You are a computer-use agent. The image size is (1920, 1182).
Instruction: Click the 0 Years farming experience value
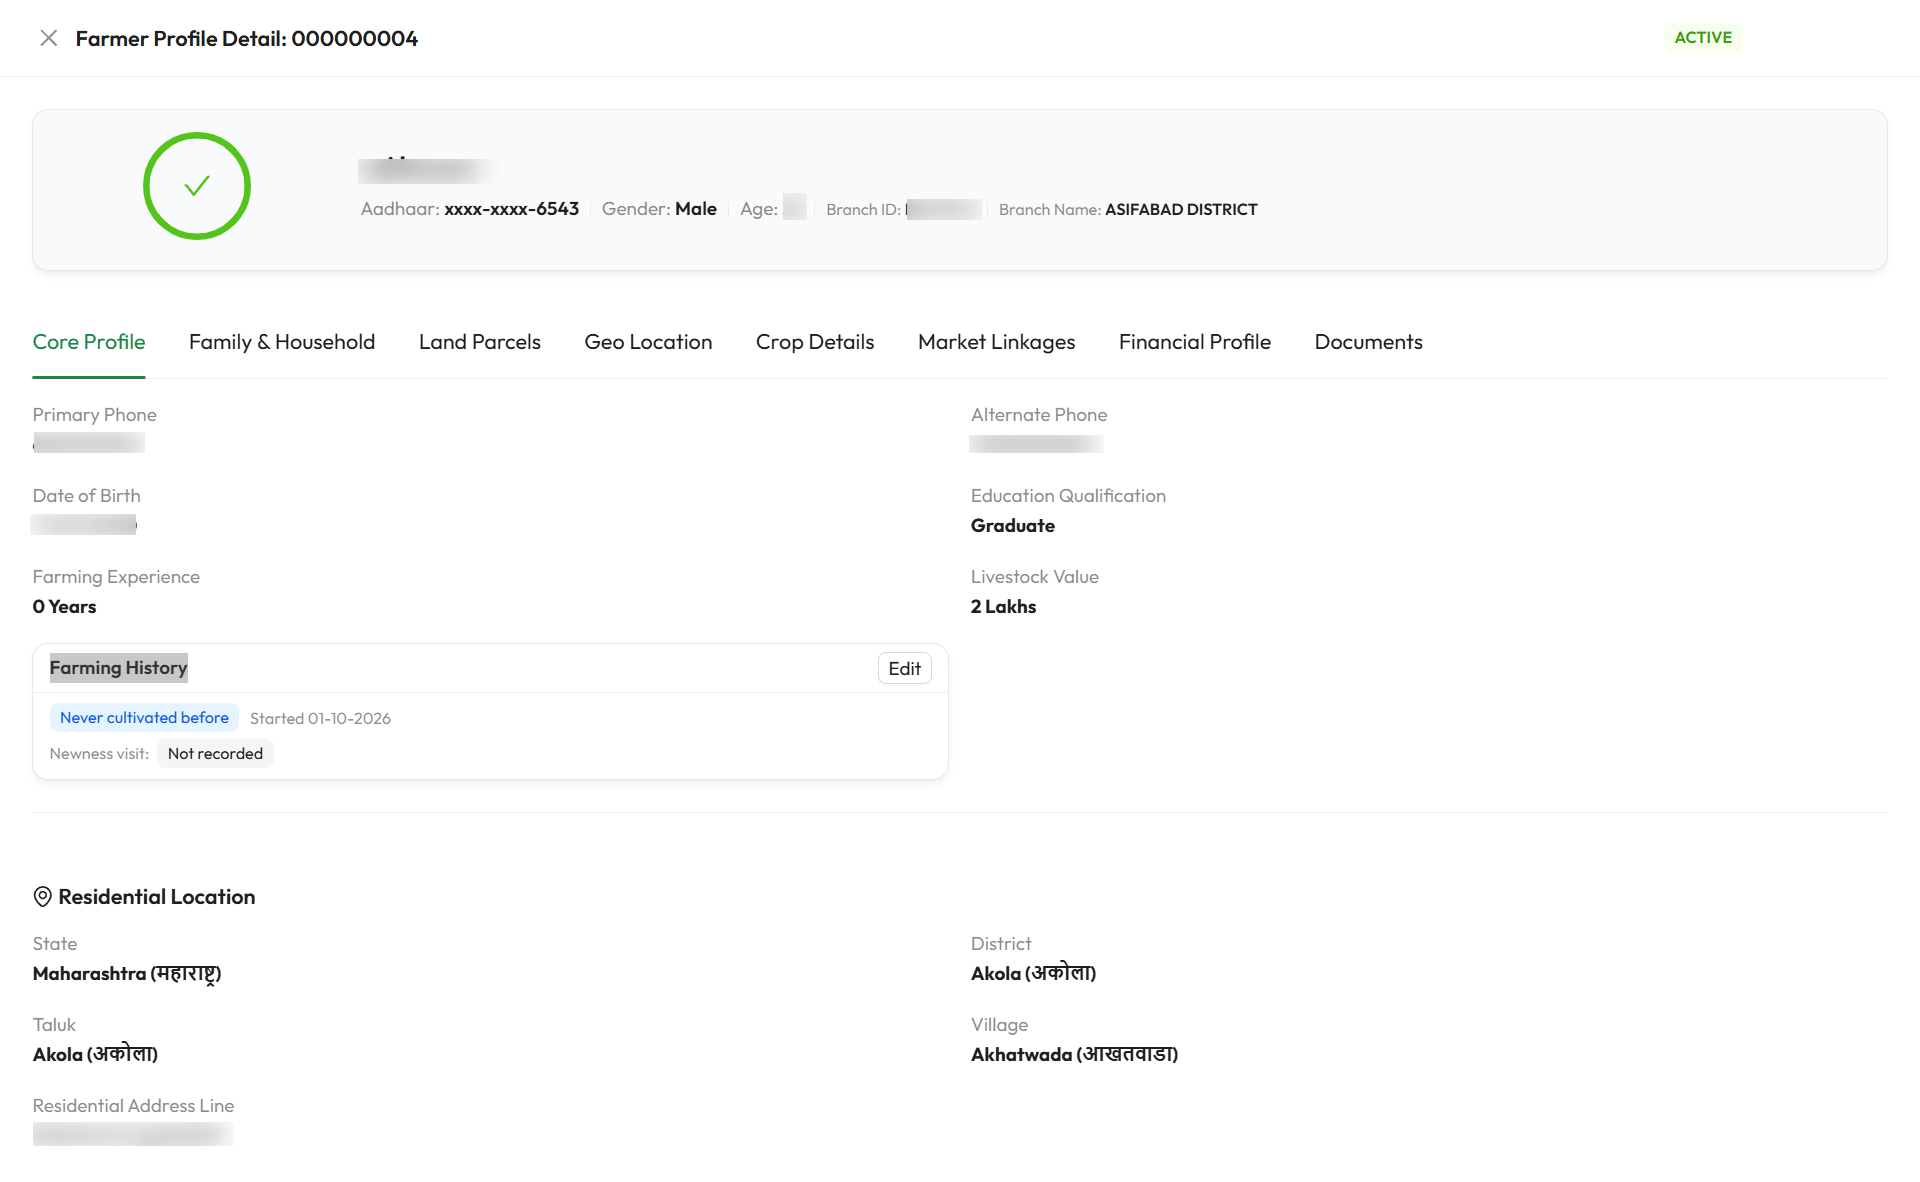[64, 607]
